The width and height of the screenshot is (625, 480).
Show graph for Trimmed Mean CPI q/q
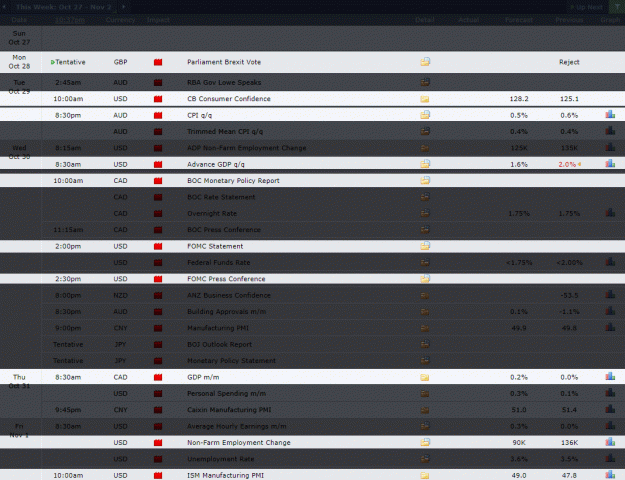click(x=610, y=131)
